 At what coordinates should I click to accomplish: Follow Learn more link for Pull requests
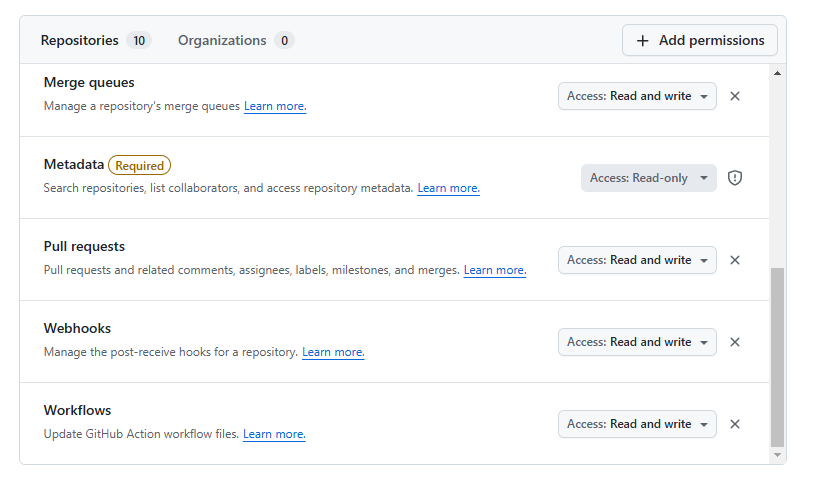point(494,270)
